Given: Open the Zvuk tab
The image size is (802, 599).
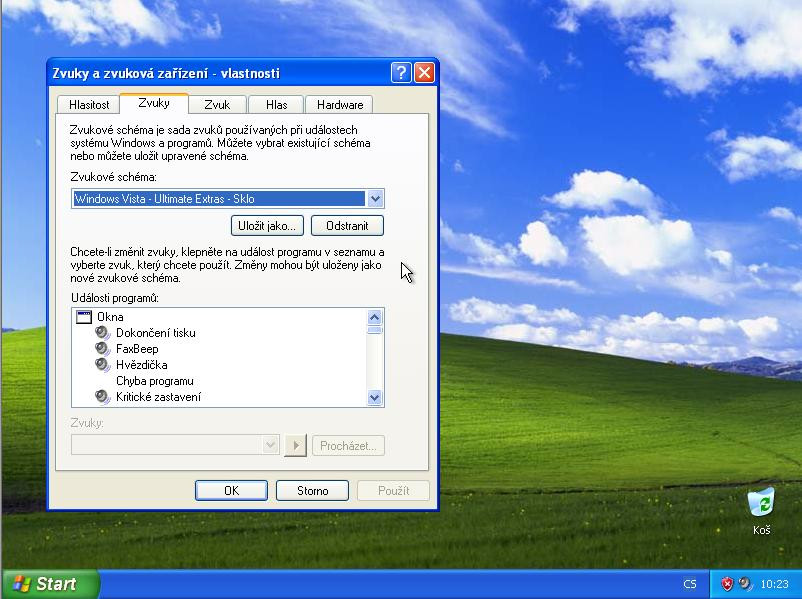Looking at the screenshot, I should tap(217, 105).
